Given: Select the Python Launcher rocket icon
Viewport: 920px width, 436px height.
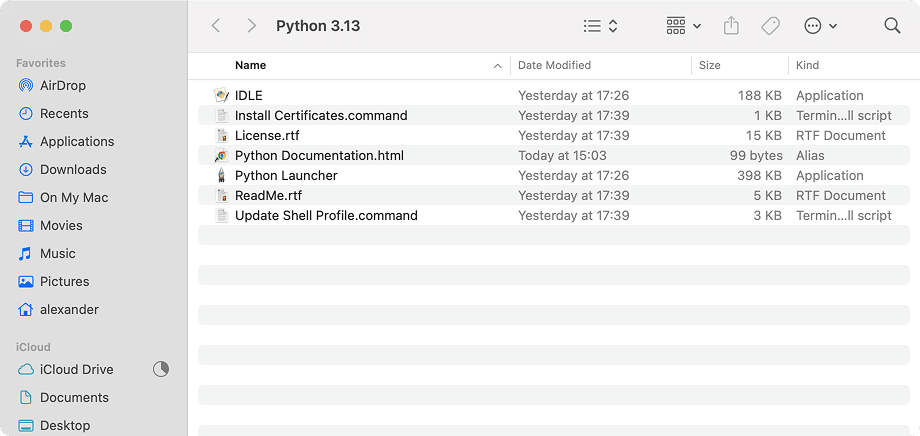Looking at the screenshot, I should click(222, 176).
